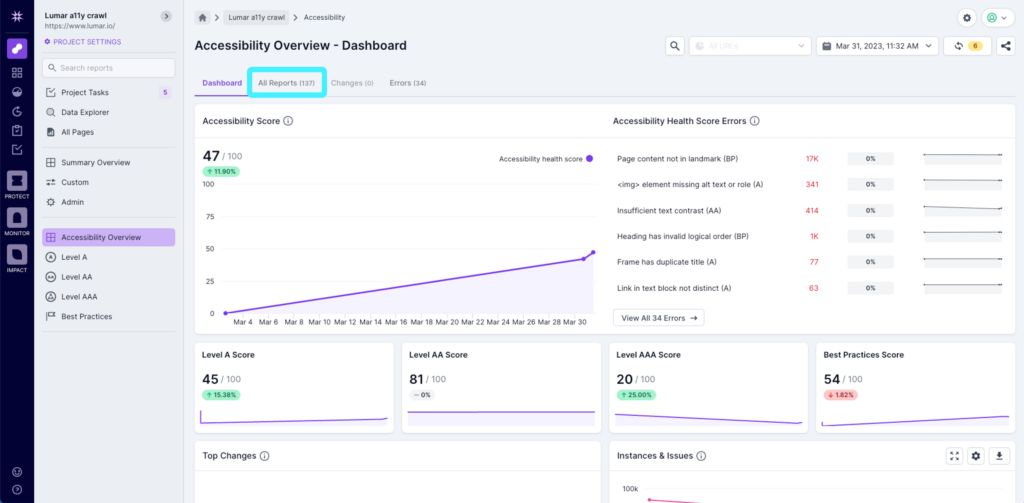Switch to the Monitor app
This screenshot has width=1024, height=503.
(x=17, y=222)
